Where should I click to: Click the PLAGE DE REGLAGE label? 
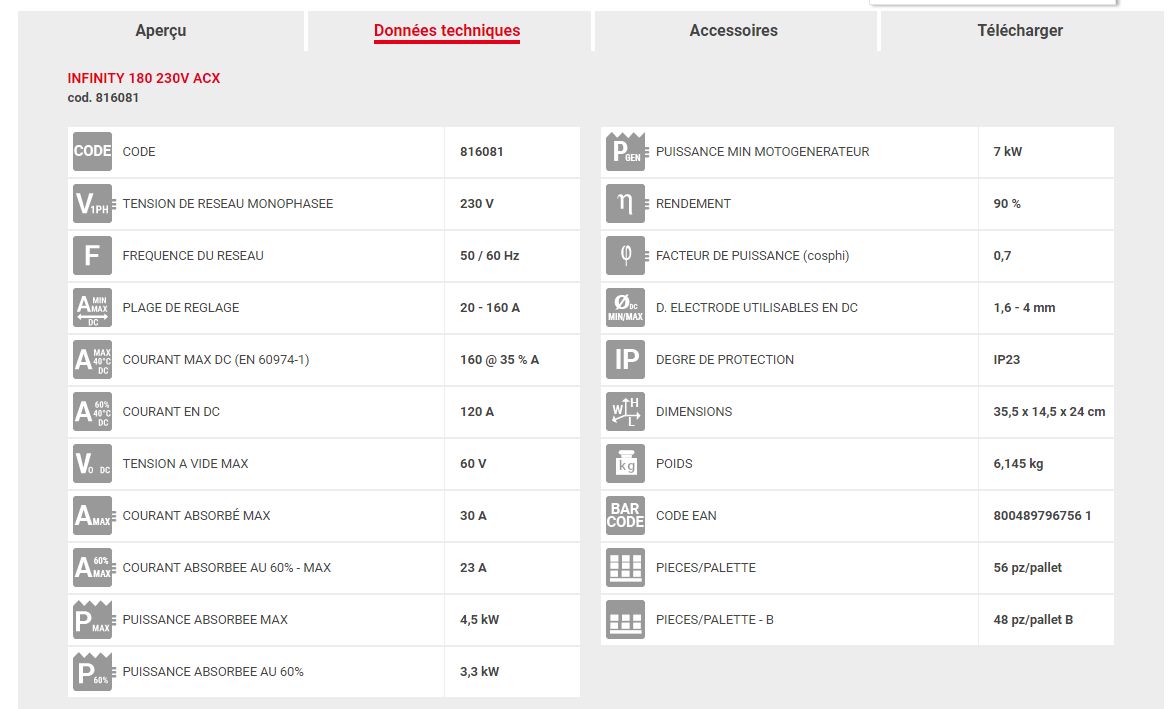(x=181, y=308)
